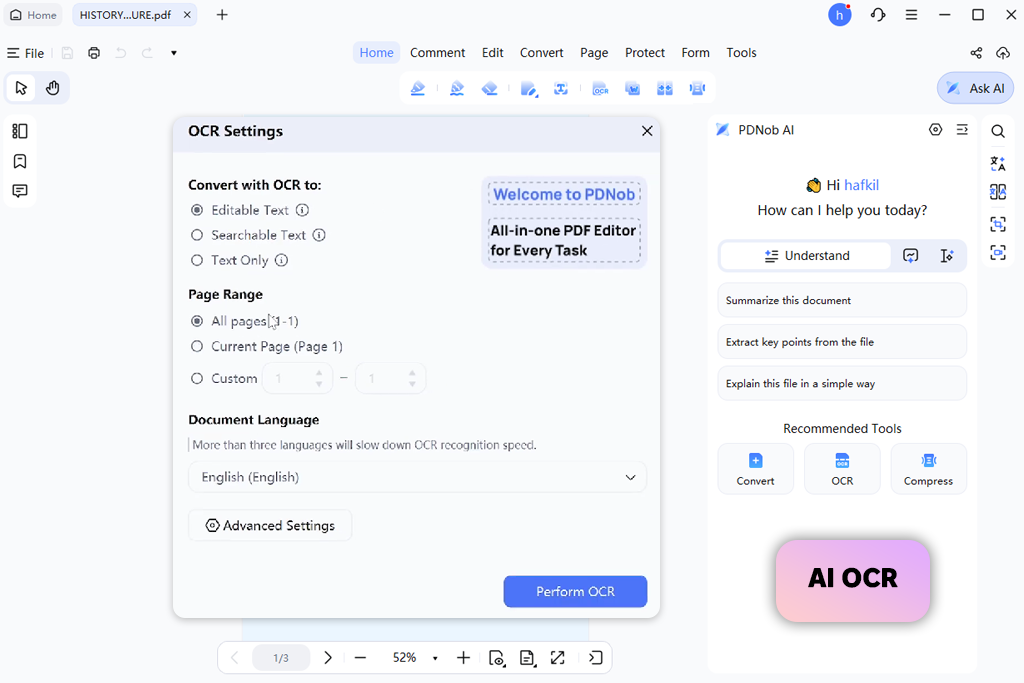Screen dimensions: 1024x683
Task: Click zoom out minus button
Action: tap(360, 658)
